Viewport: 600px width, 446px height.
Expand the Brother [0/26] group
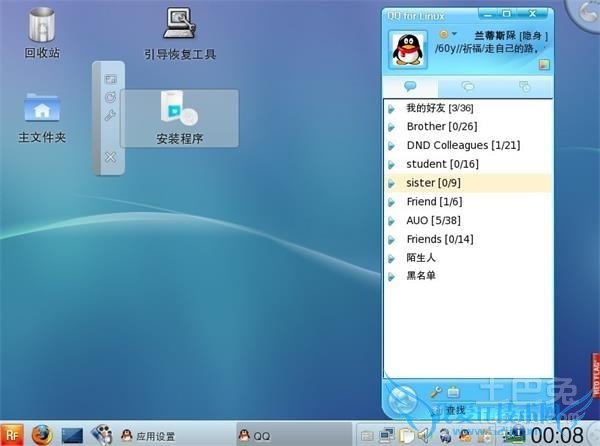(391, 127)
